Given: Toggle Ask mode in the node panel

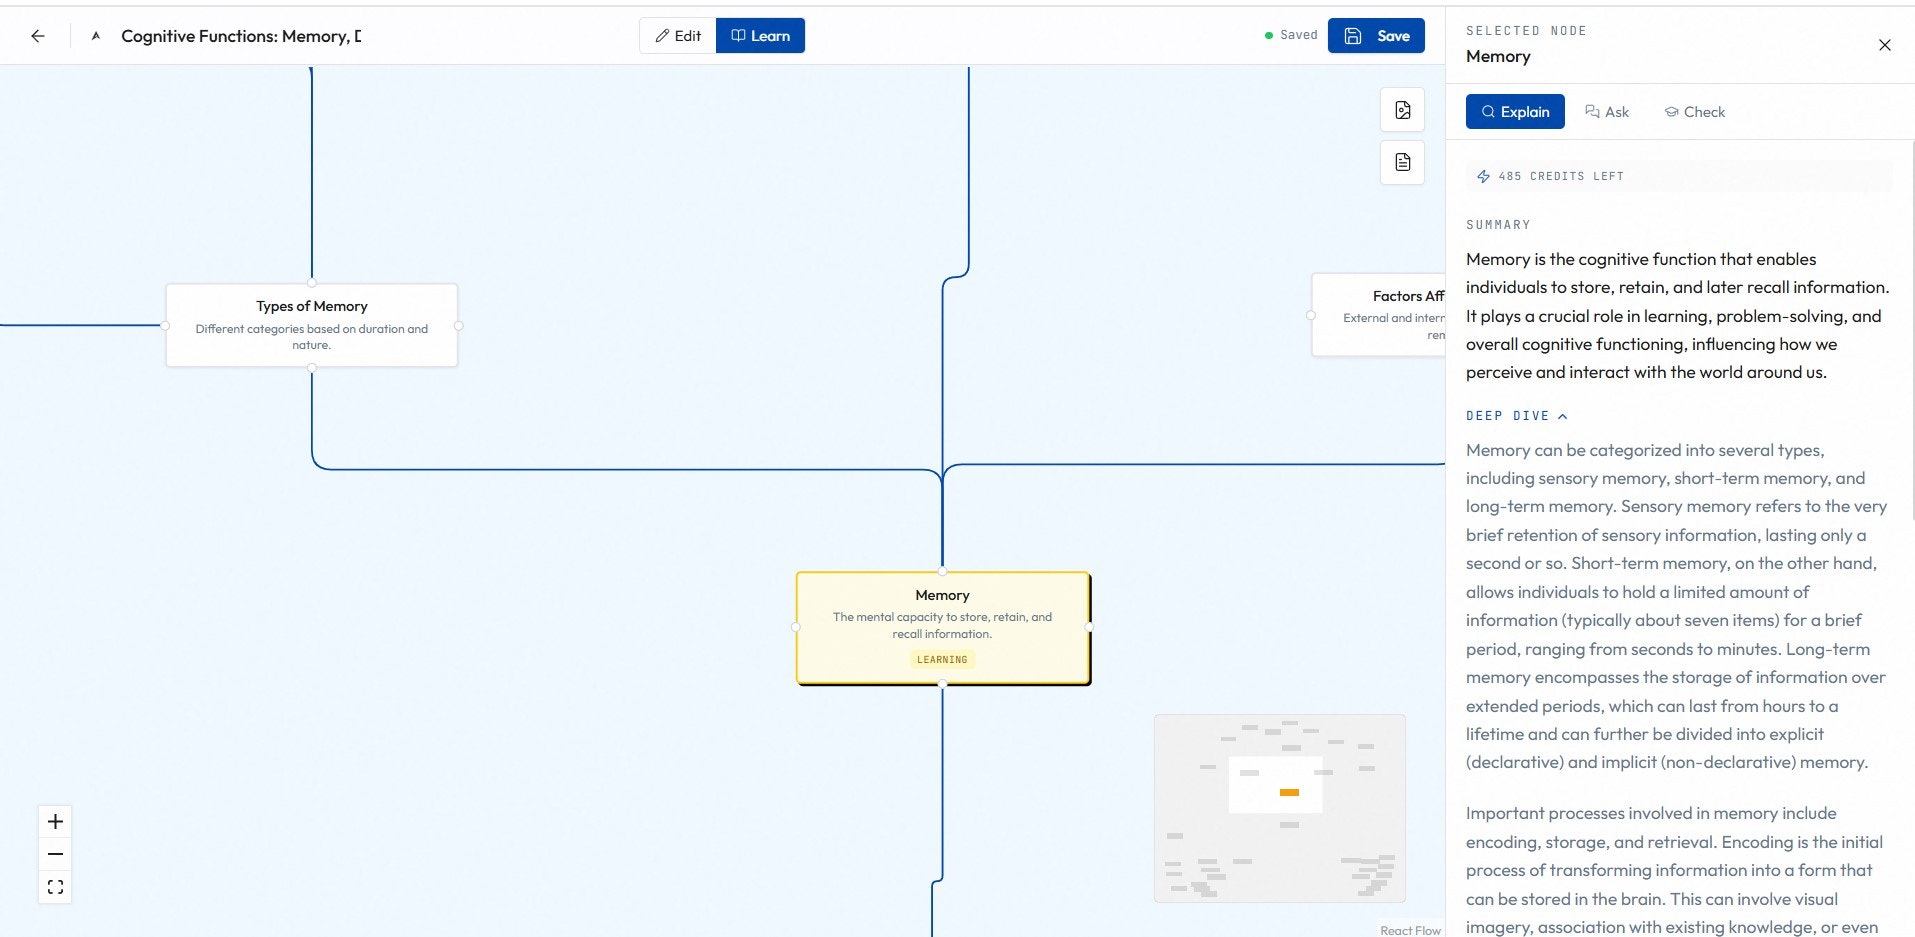Looking at the screenshot, I should coord(1607,111).
